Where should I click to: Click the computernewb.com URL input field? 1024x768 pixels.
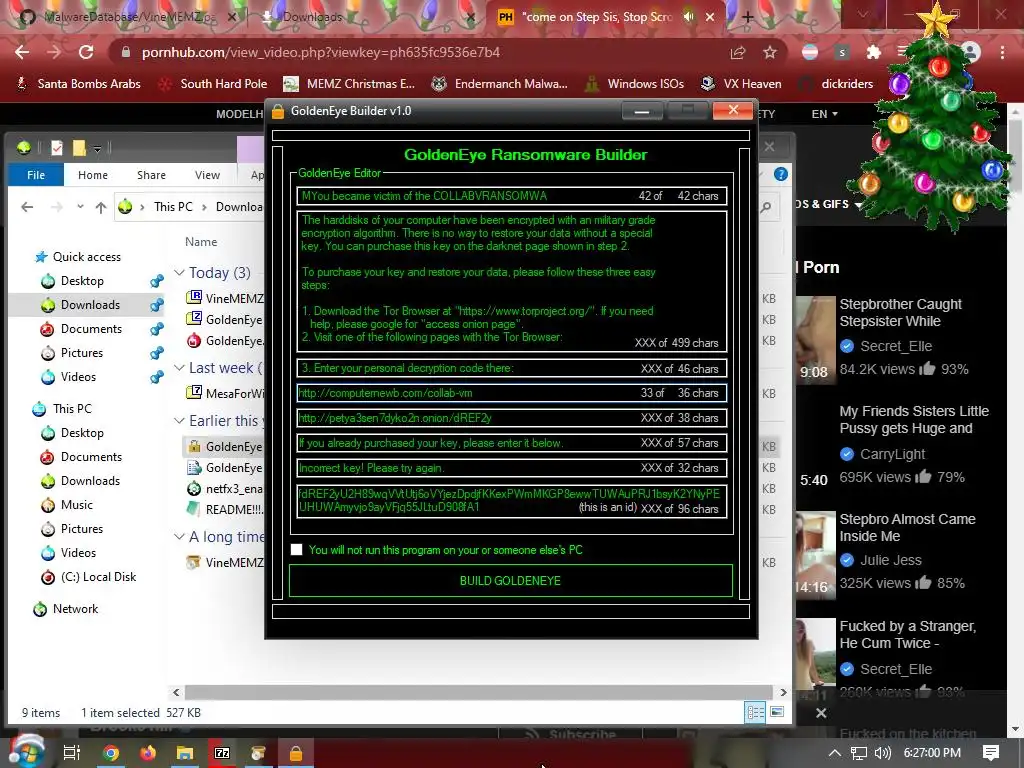[511, 393]
